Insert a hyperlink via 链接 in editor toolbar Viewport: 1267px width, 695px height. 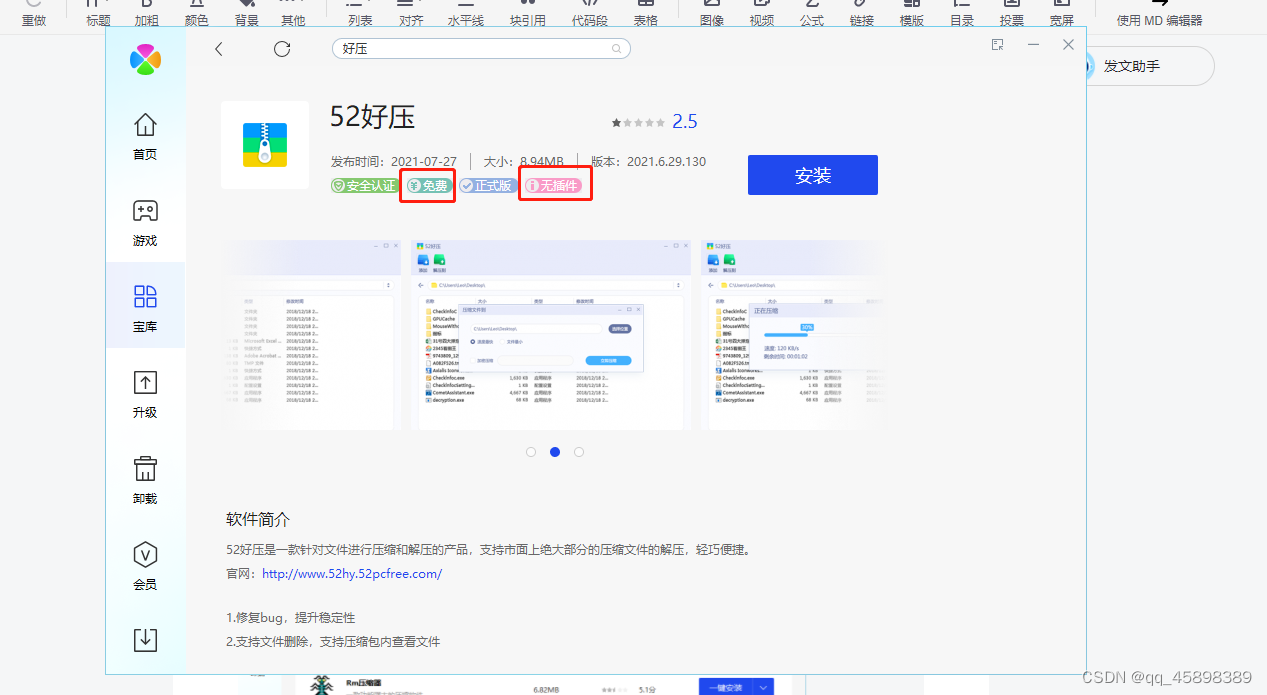point(862,14)
